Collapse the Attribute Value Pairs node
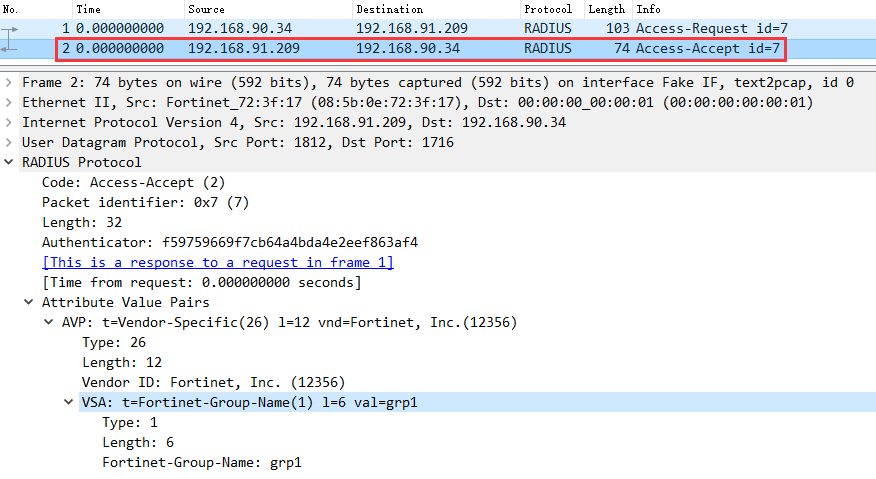The image size is (876, 479). pos(29,302)
